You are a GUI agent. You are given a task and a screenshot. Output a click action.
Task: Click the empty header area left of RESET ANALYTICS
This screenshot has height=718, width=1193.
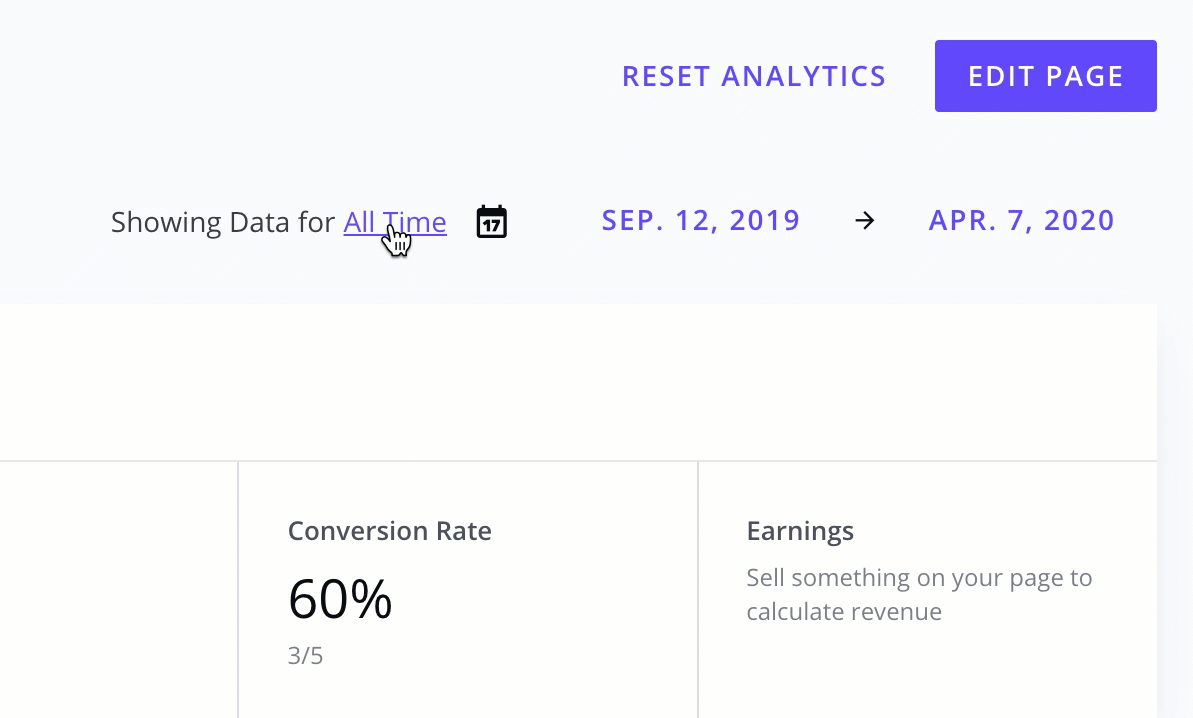point(304,76)
